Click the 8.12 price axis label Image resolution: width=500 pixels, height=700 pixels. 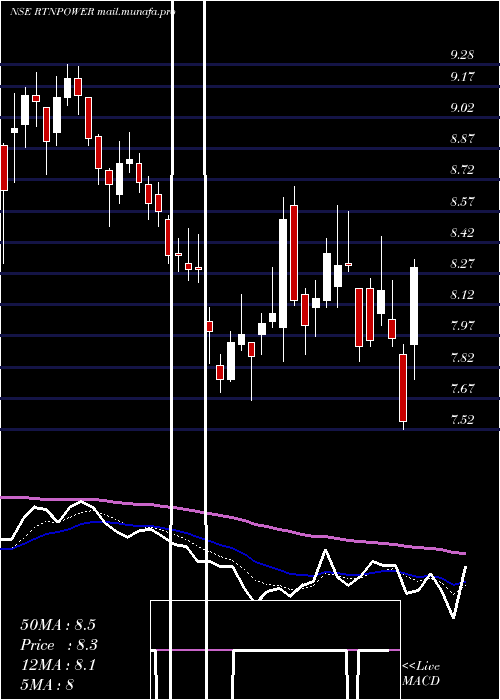tap(462, 294)
